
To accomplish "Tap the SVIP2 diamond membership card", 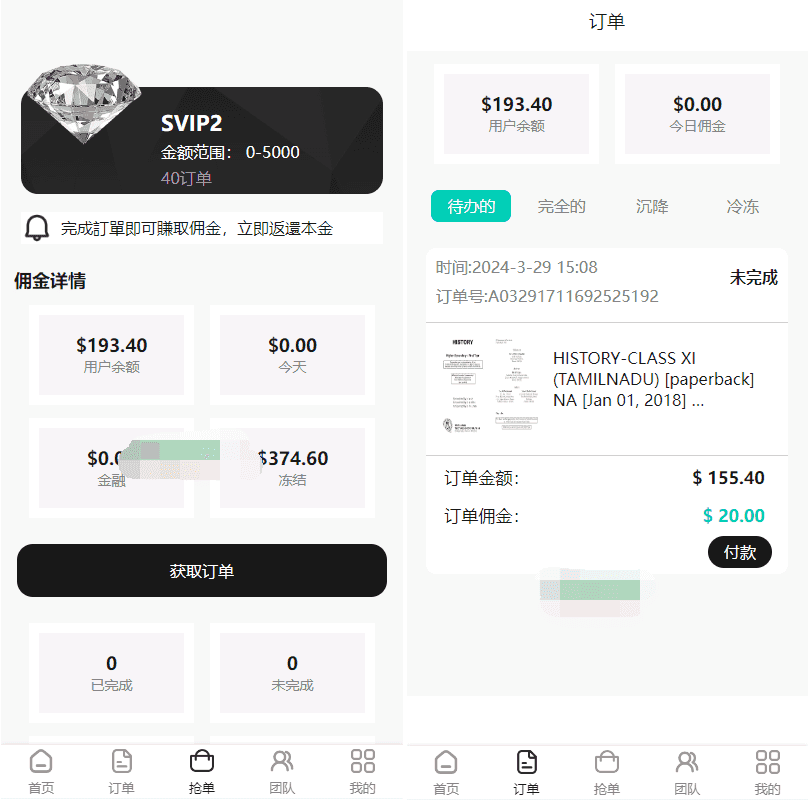I will 202,140.
